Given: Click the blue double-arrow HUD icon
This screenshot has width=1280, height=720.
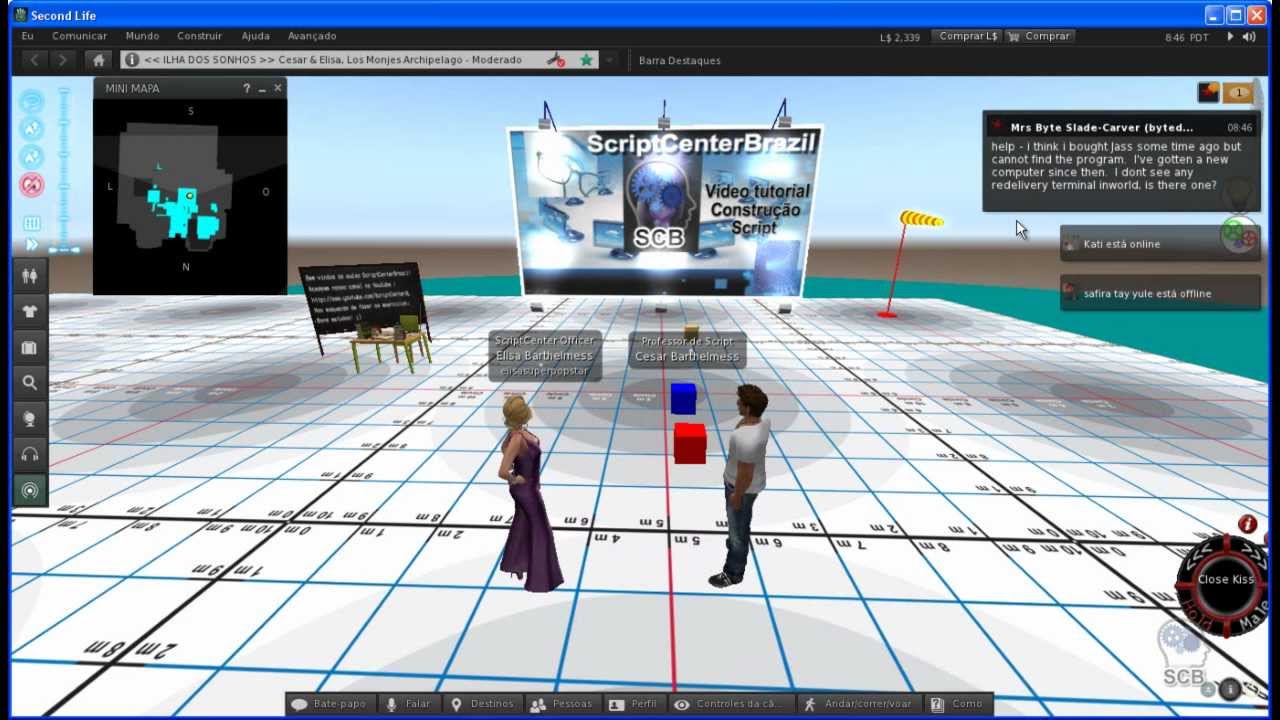Looking at the screenshot, I should click(32, 245).
